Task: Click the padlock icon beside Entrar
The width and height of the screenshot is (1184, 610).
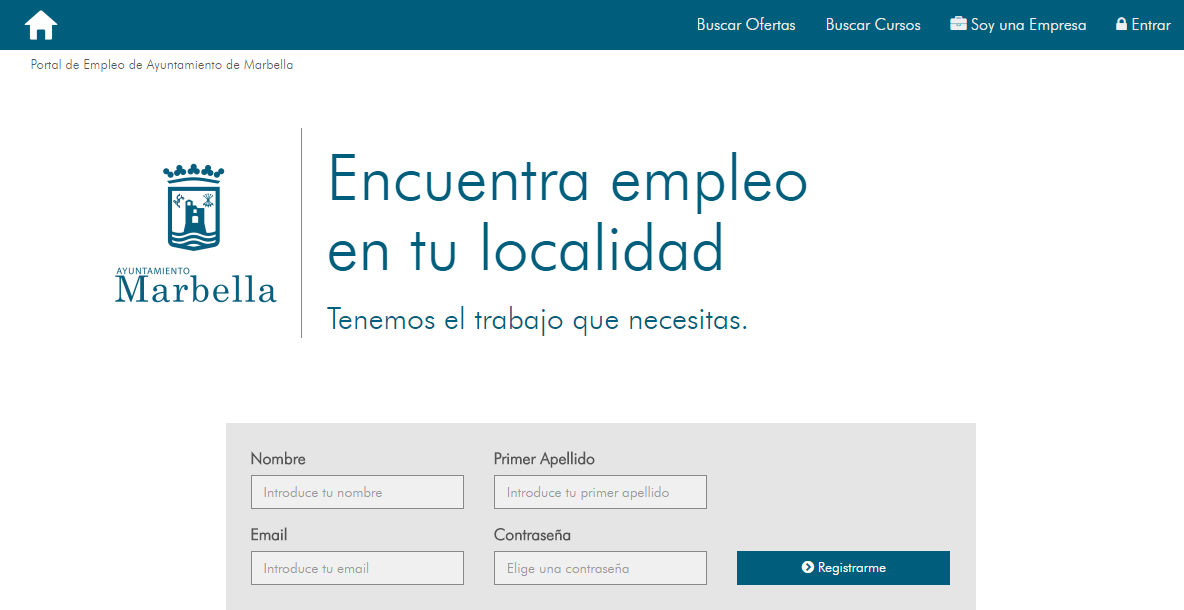Action: [x=1121, y=23]
